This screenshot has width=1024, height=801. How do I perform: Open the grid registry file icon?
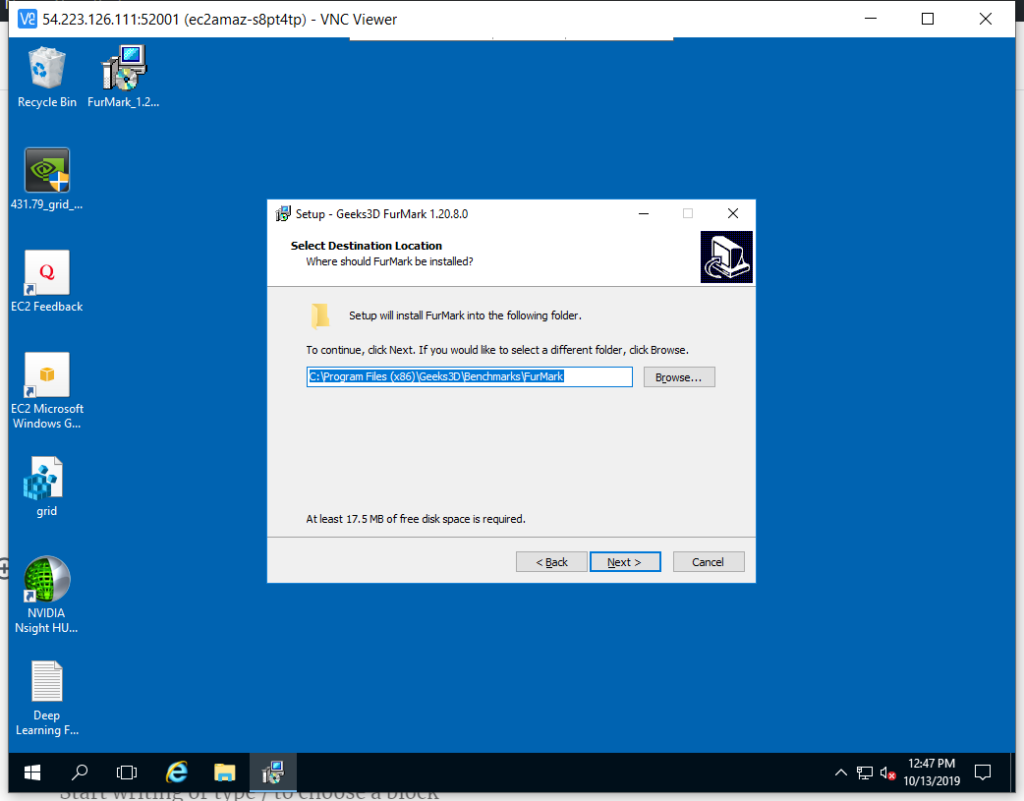(47, 480)
